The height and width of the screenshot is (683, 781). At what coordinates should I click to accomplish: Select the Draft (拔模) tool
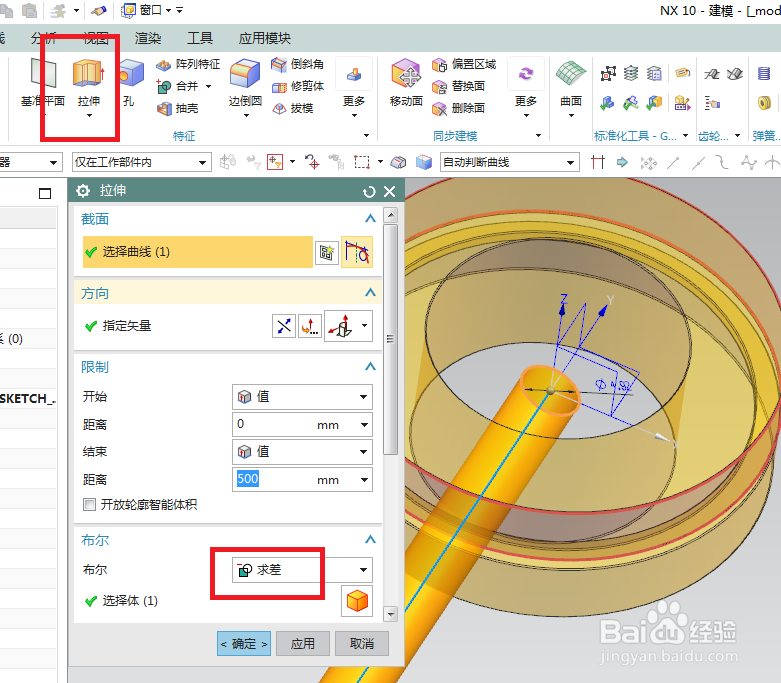(293, 108)
